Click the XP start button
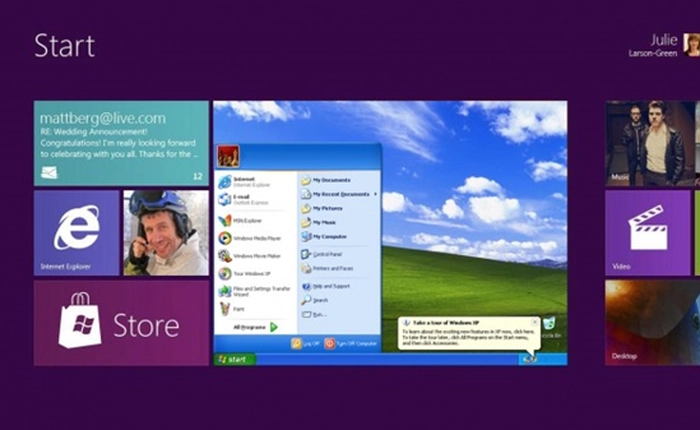Image resolution: width=700 pixels, height=430 pixels. pos(235,359)
